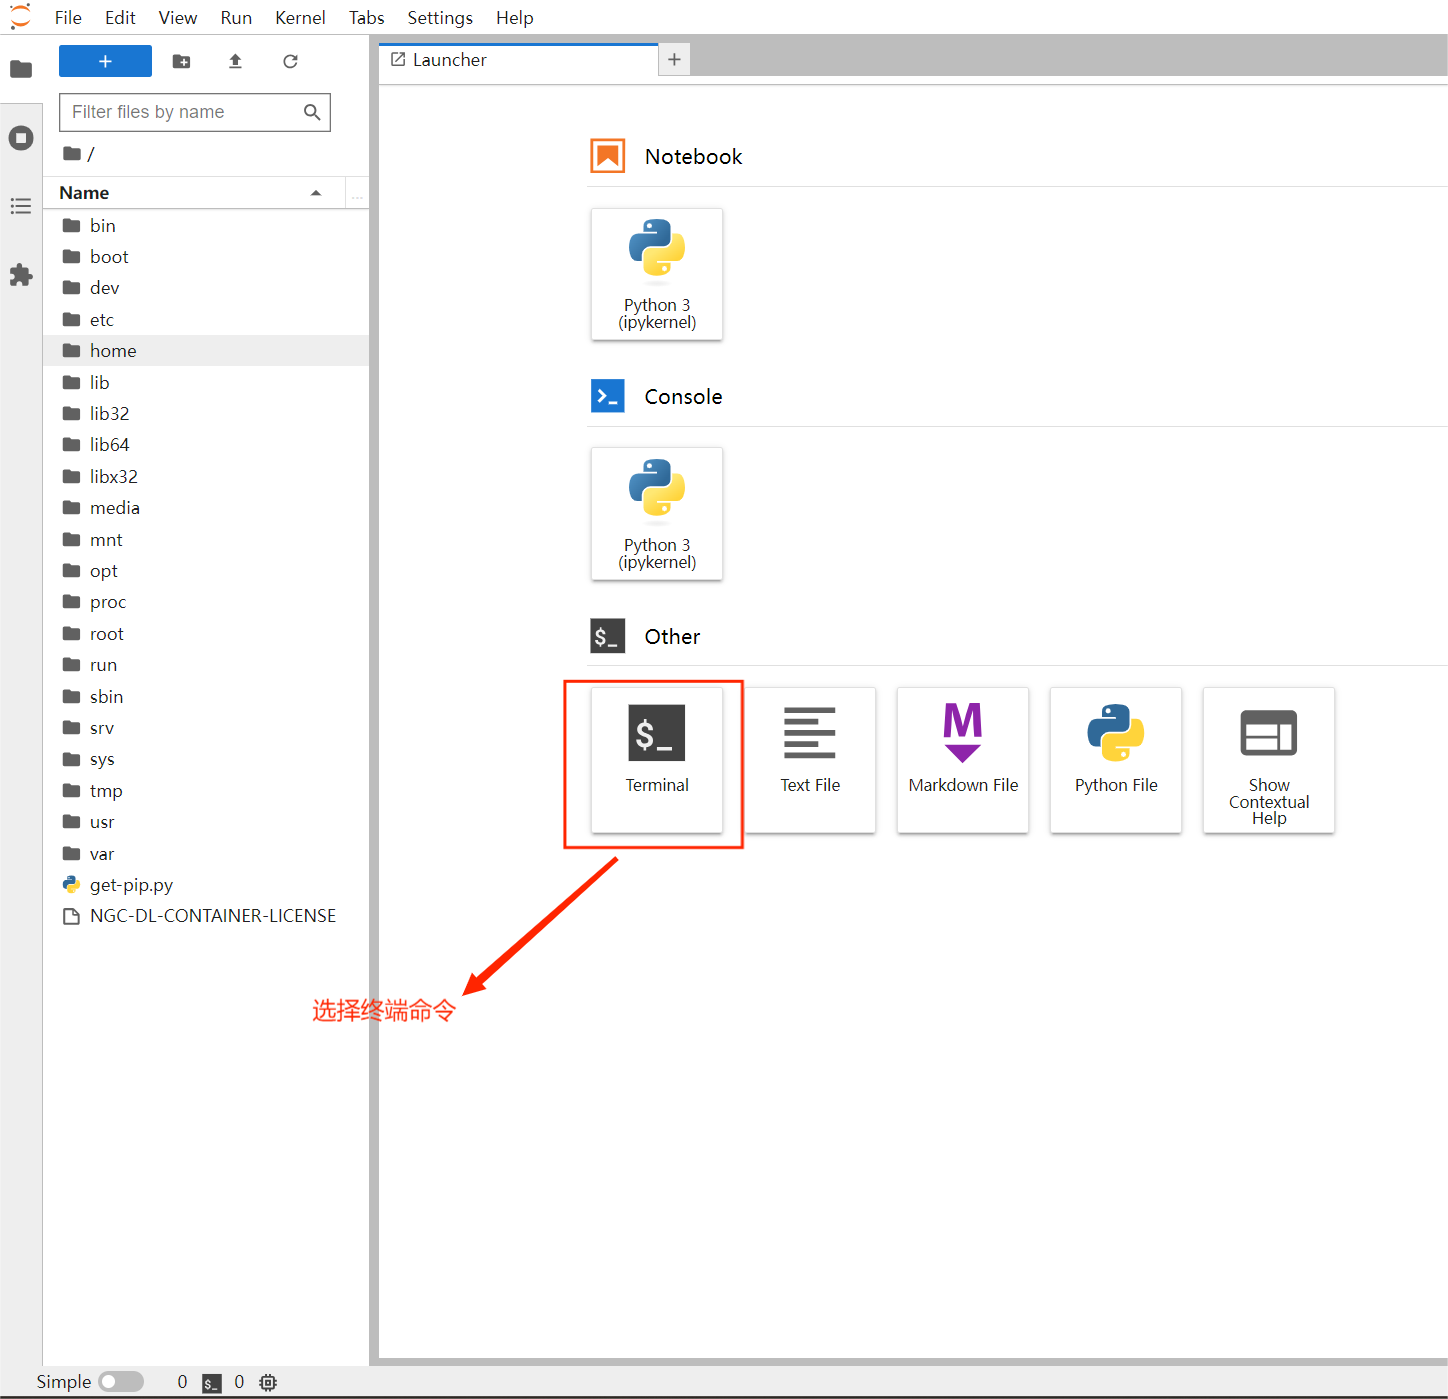Open the View menu
The image size is (1448, 1399).
tap(178, 18)
